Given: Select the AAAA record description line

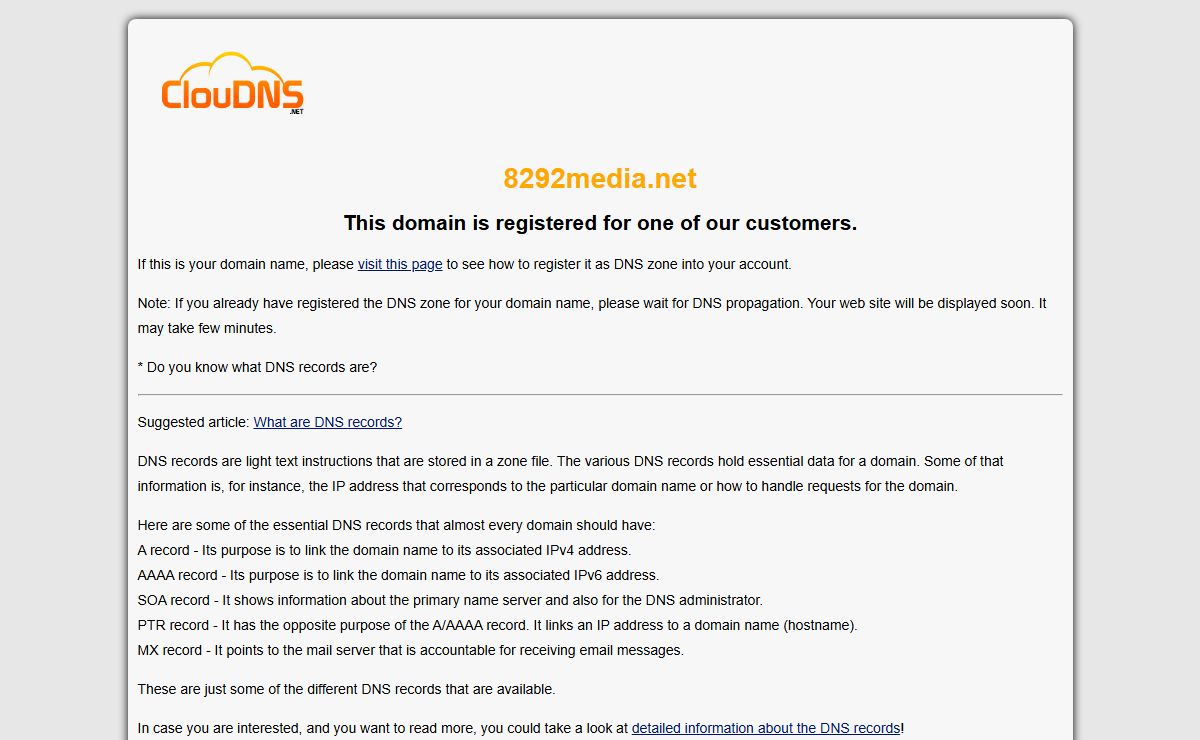Looking at the screenshot, I should pos(398,575).
